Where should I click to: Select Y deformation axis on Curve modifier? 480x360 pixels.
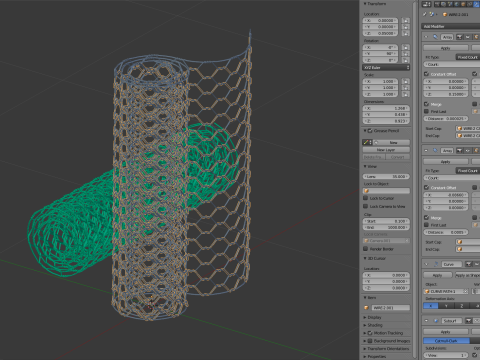point(446,306)
